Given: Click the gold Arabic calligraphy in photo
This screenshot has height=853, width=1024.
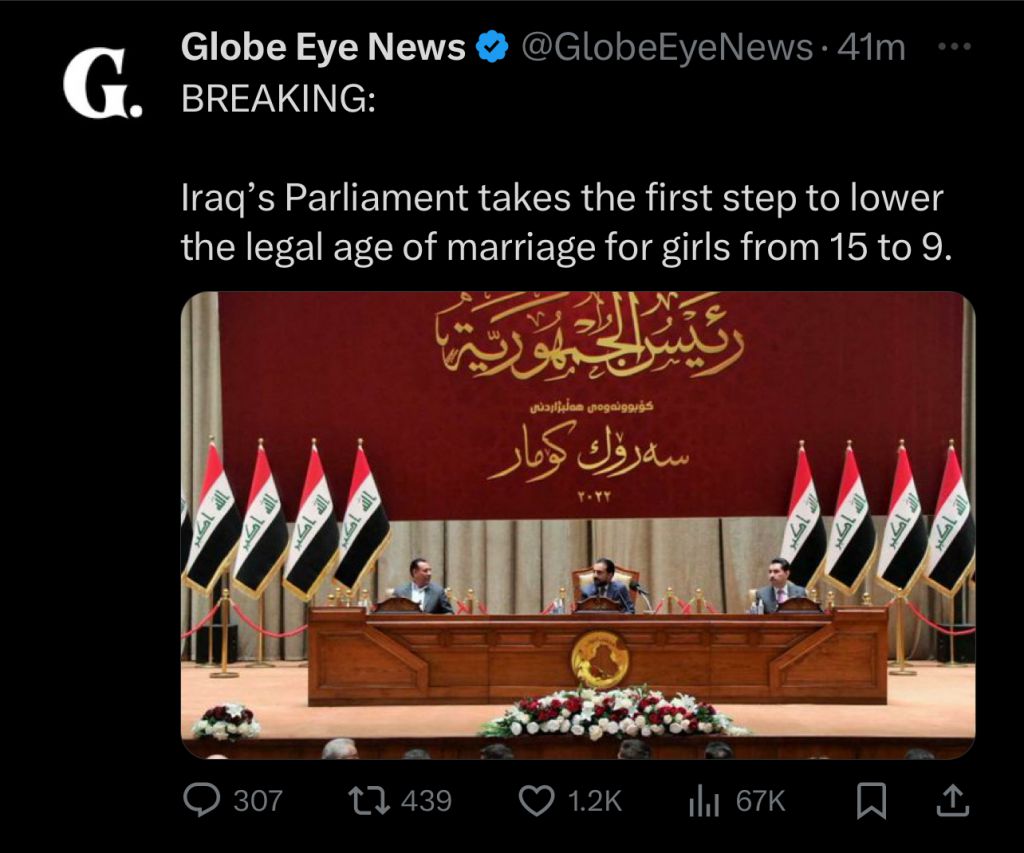Looking at the screenshot, I should (x=591, y=337).
